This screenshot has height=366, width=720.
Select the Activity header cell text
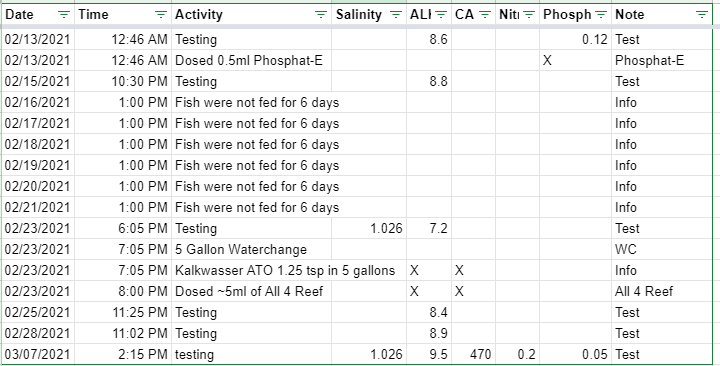198,15
